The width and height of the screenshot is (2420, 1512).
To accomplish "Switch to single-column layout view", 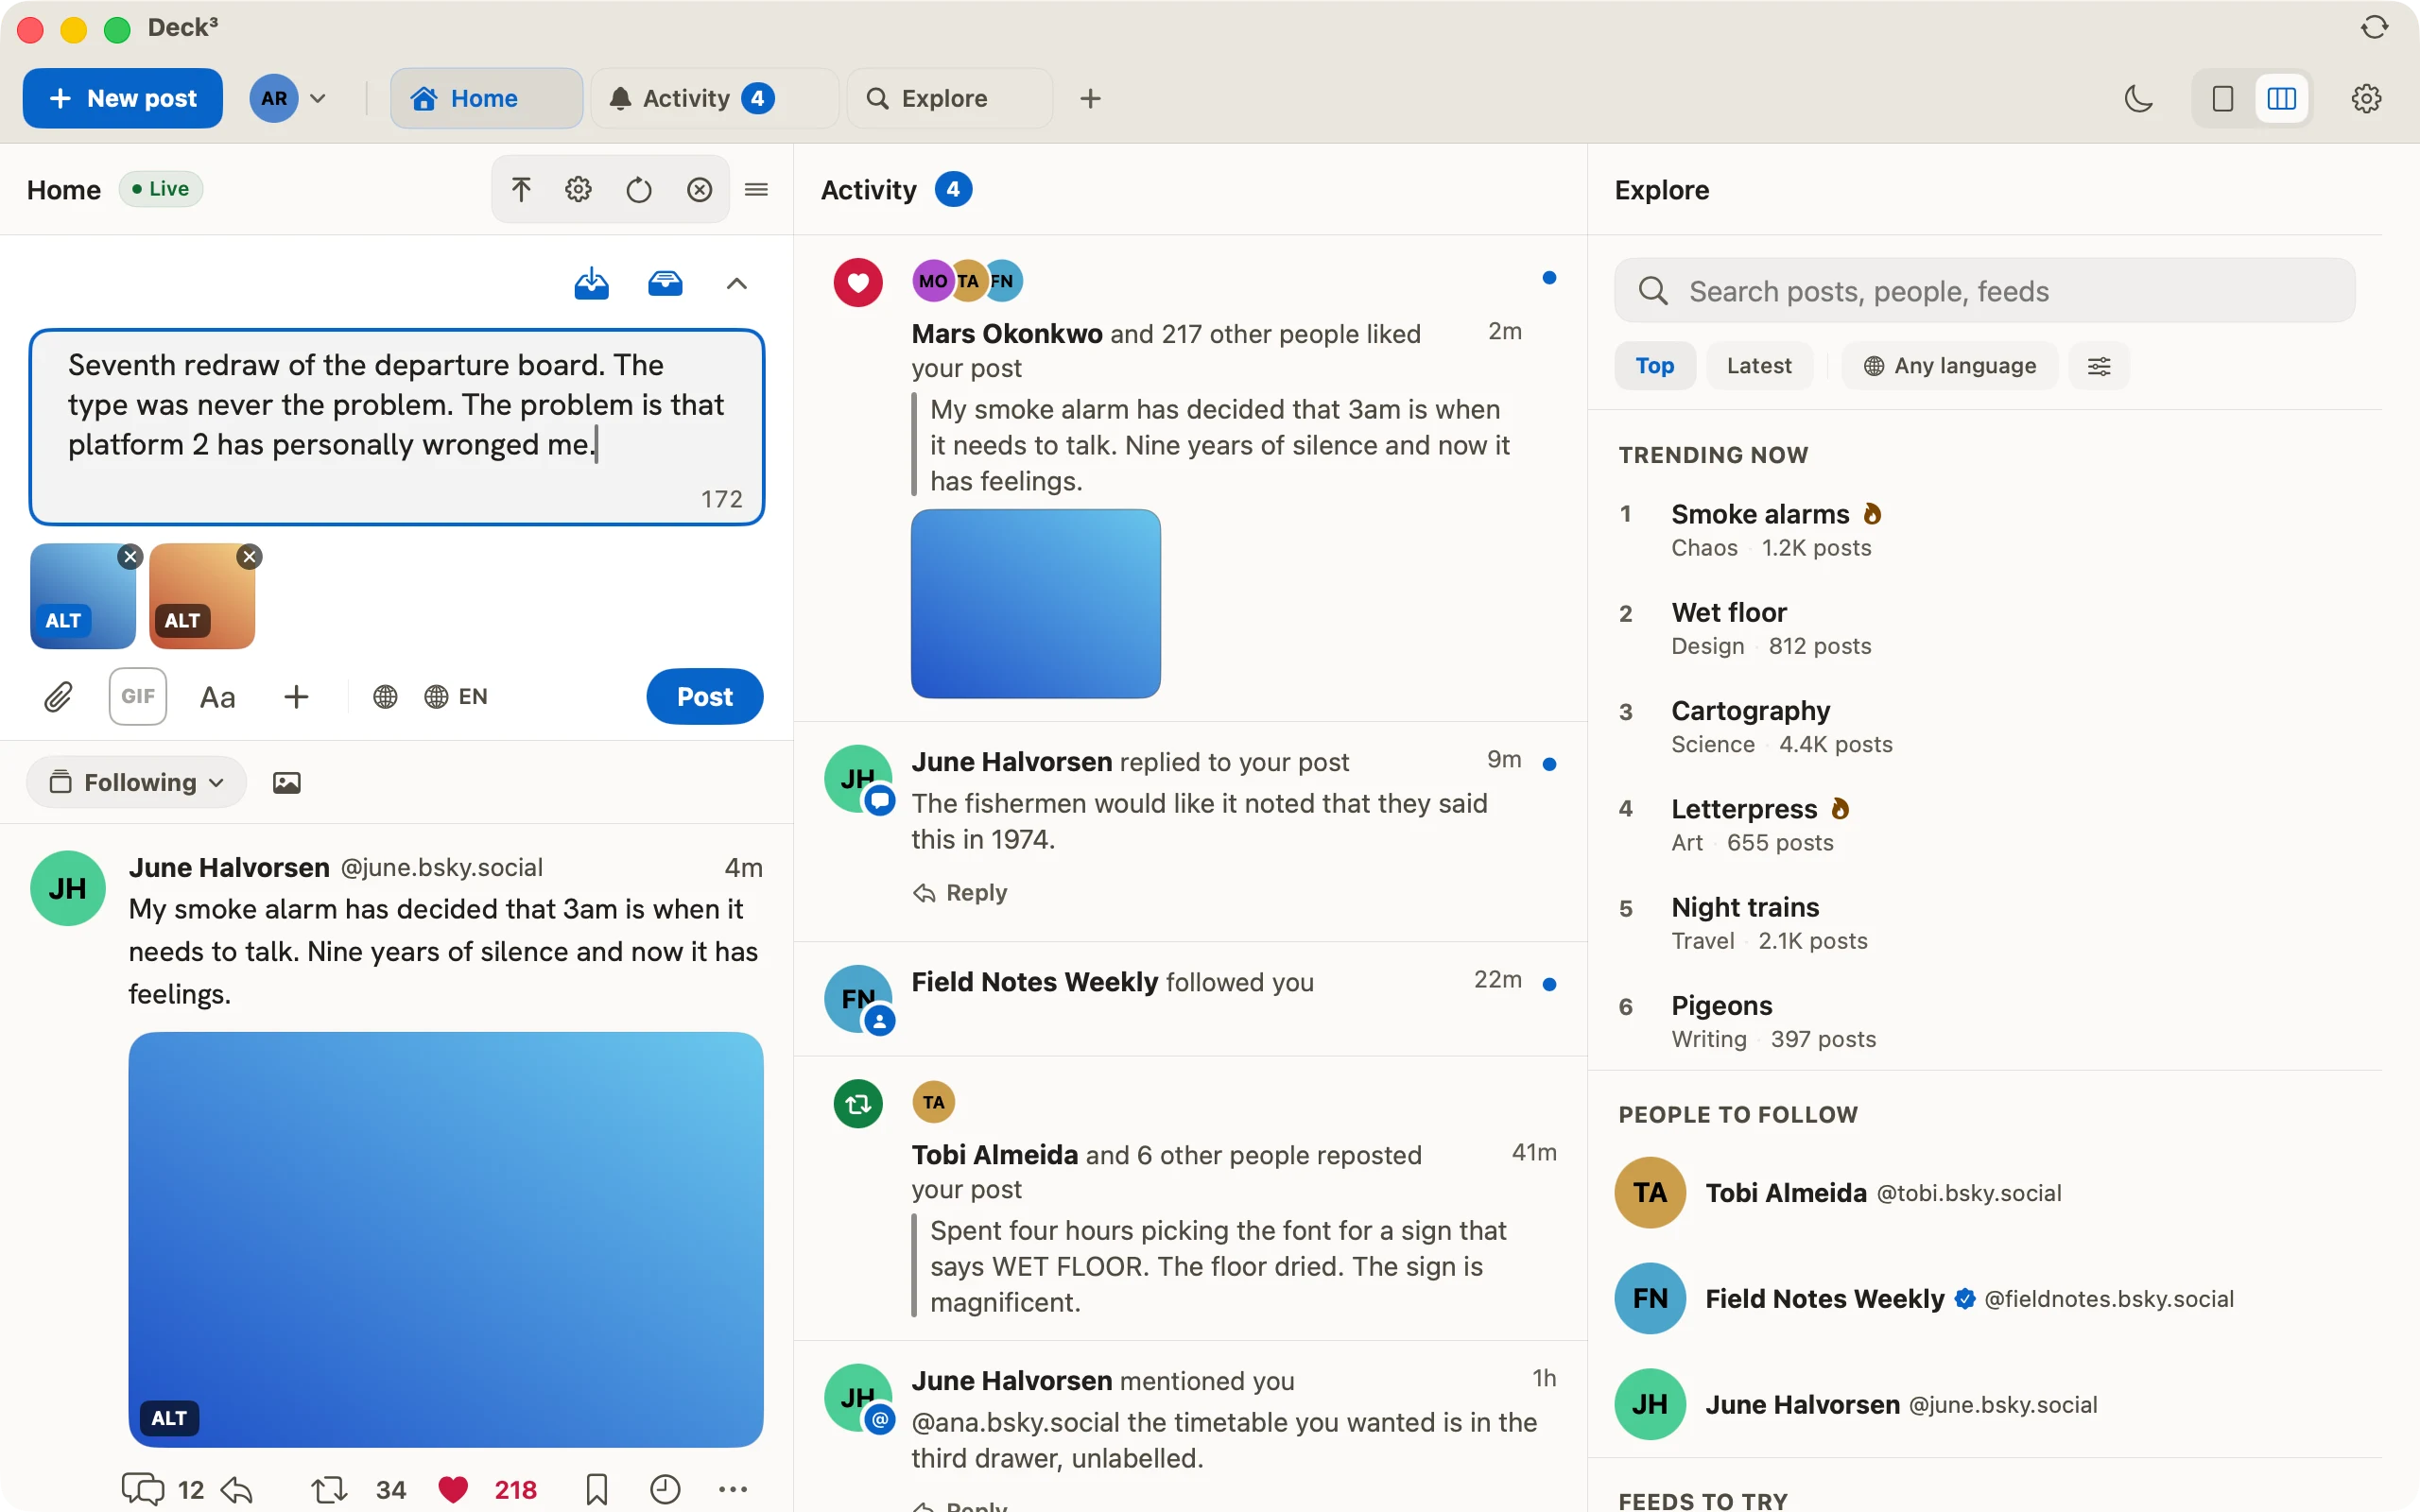I will (2222, 98).
